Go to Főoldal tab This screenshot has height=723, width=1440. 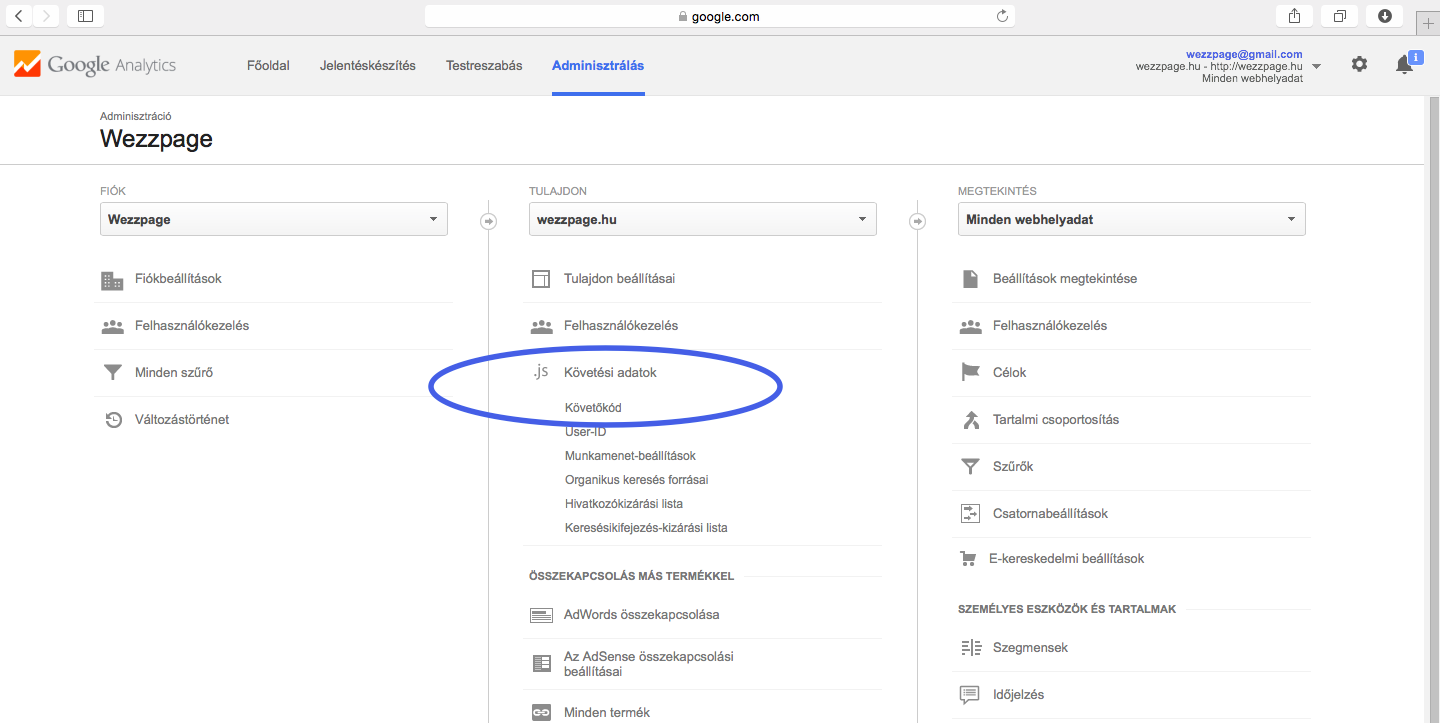tap(268, 65)
